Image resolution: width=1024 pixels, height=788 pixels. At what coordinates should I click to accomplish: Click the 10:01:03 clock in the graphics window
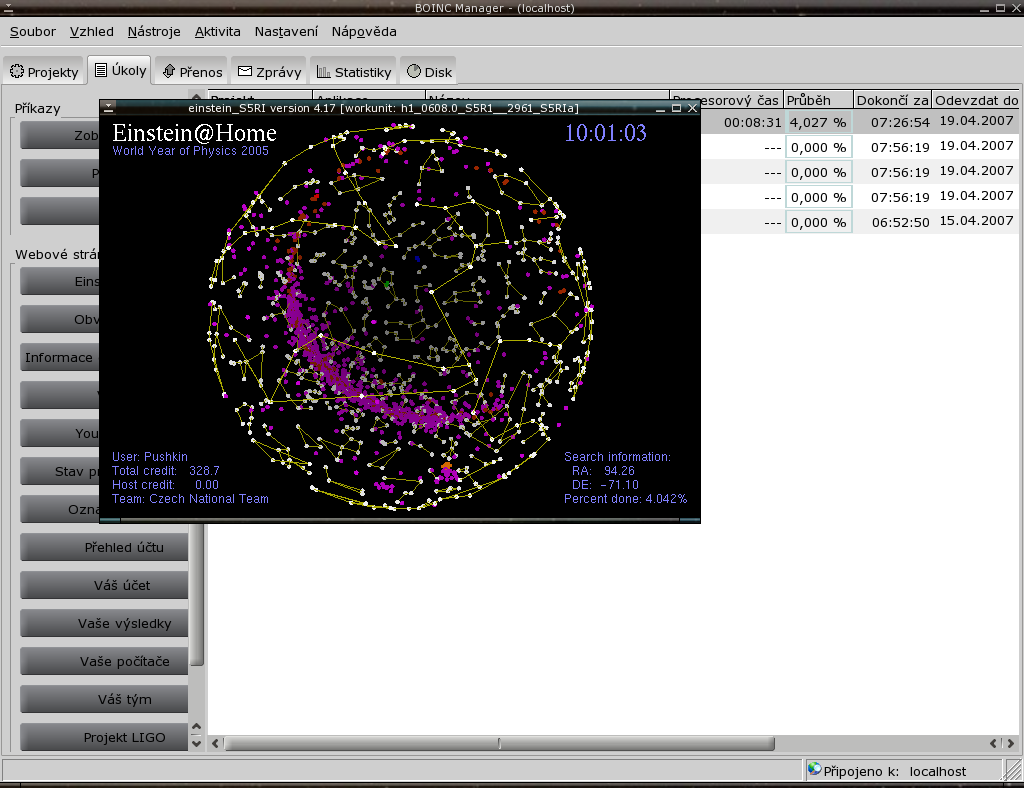pos(605,133)
